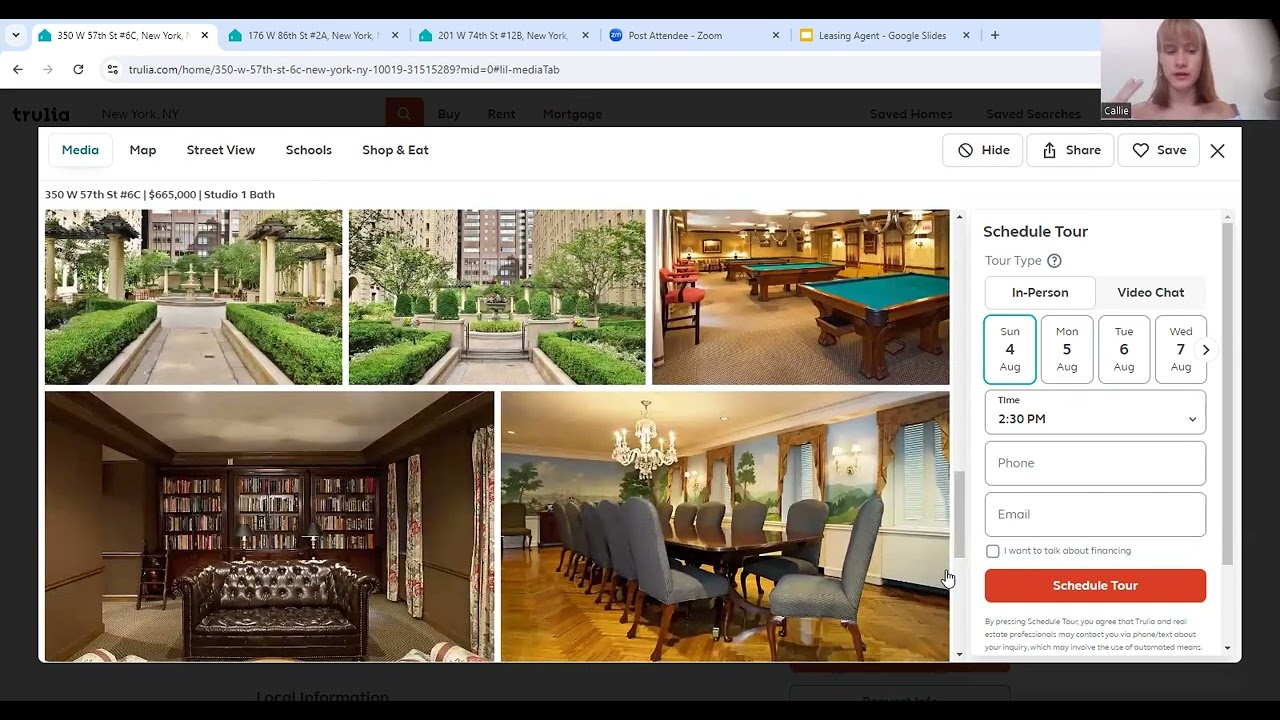
Task: Click the gallery scrollbar up arrow
Action: [x=960, y=217]
